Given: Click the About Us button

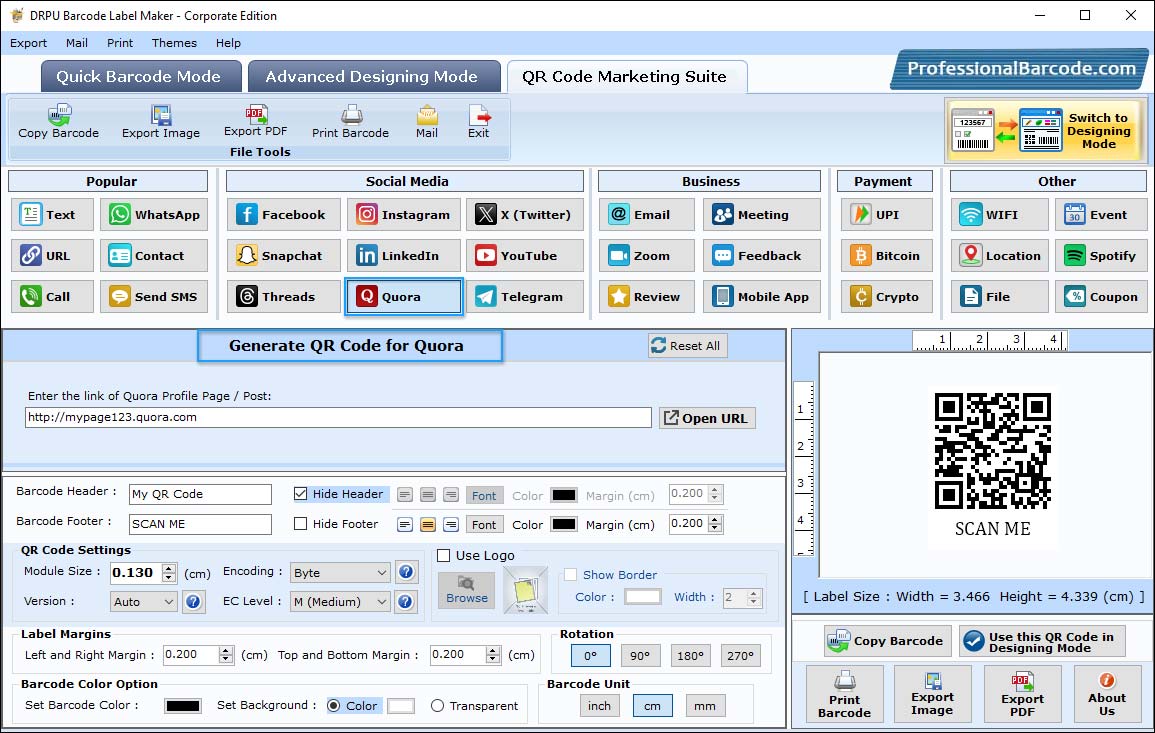Looking at the screenshot, I should 1106,694.
